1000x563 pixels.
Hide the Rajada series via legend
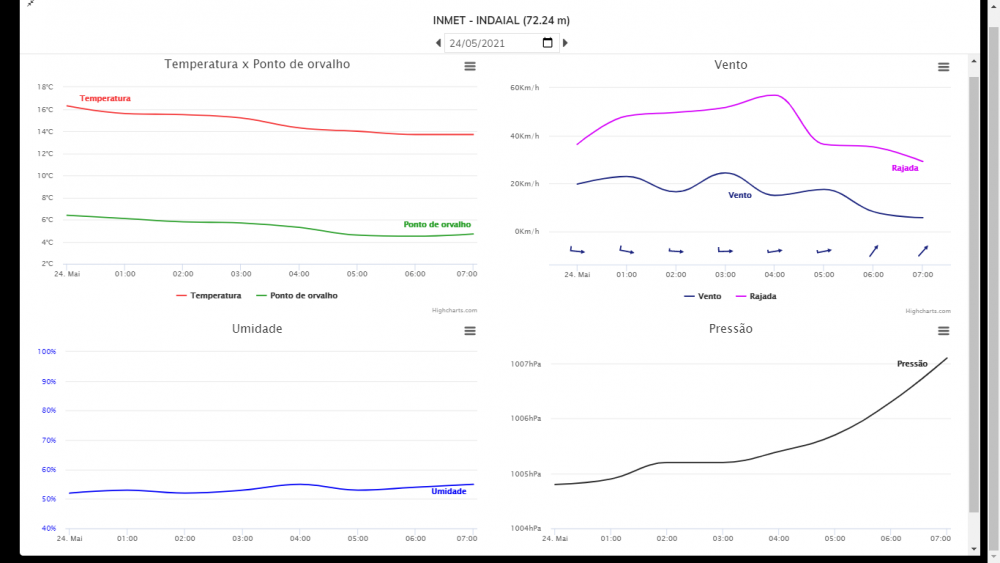click(756, 296)
